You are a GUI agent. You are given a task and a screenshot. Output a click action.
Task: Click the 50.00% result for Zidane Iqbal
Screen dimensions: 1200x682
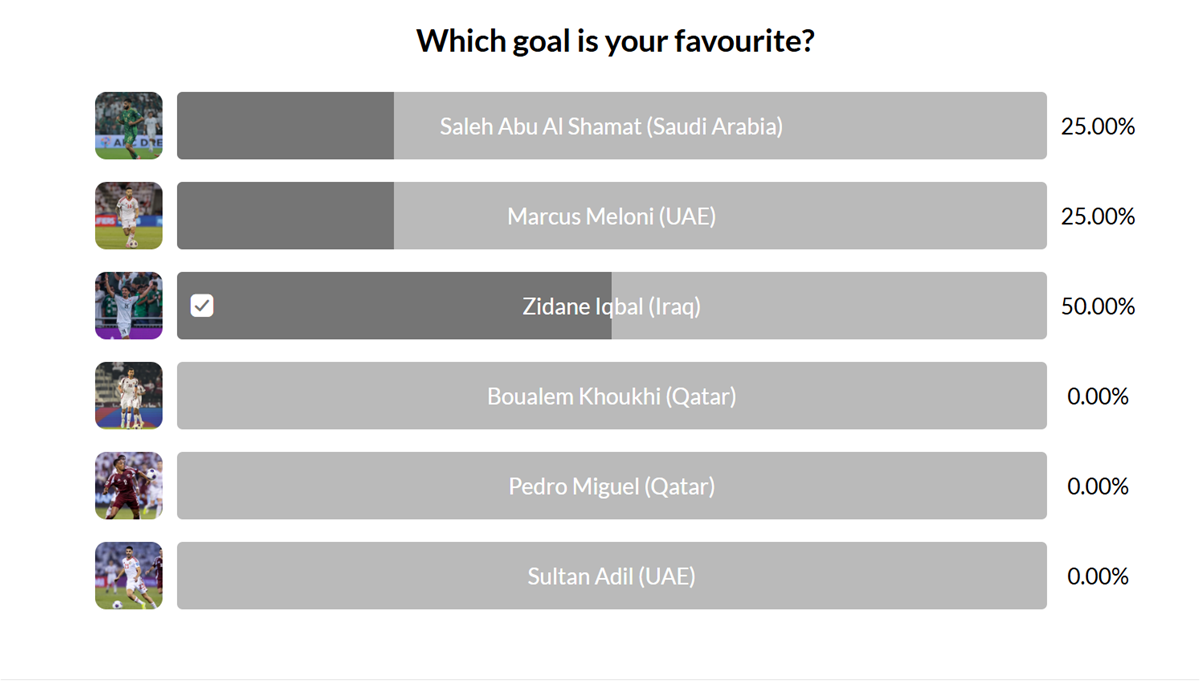1098,306
